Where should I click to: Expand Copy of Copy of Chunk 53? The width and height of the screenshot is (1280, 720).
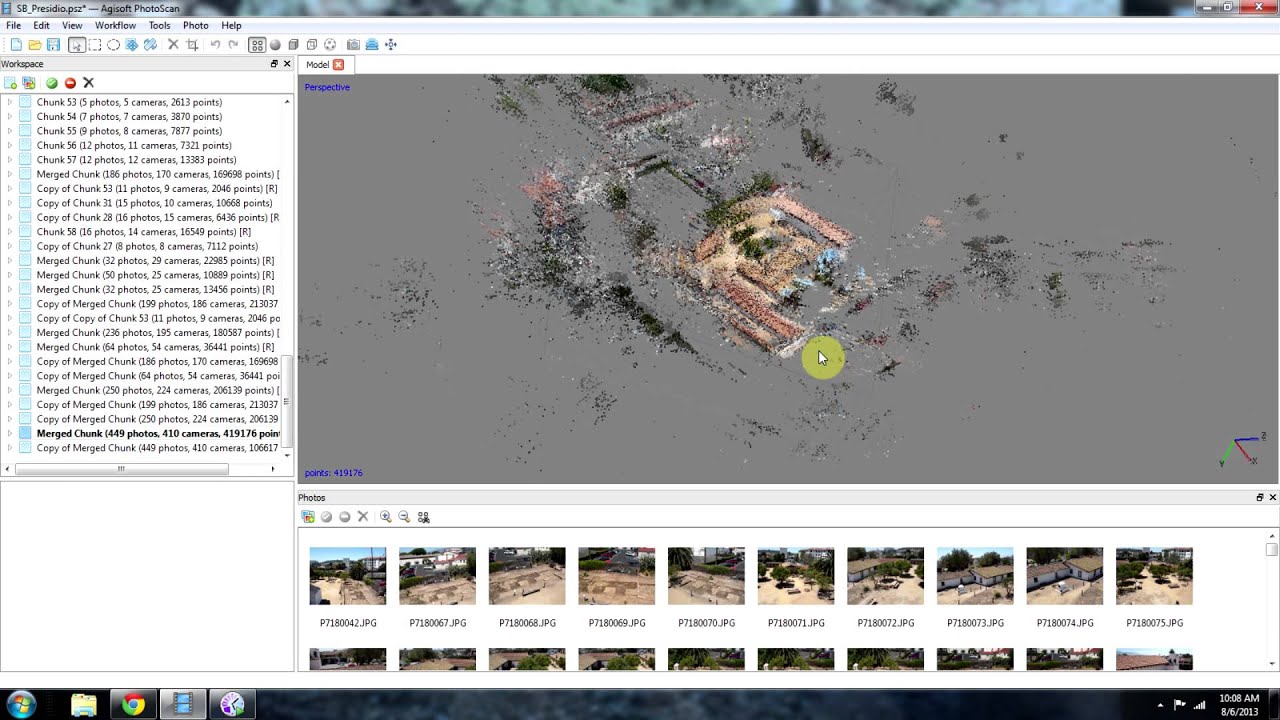pos(10,318)
